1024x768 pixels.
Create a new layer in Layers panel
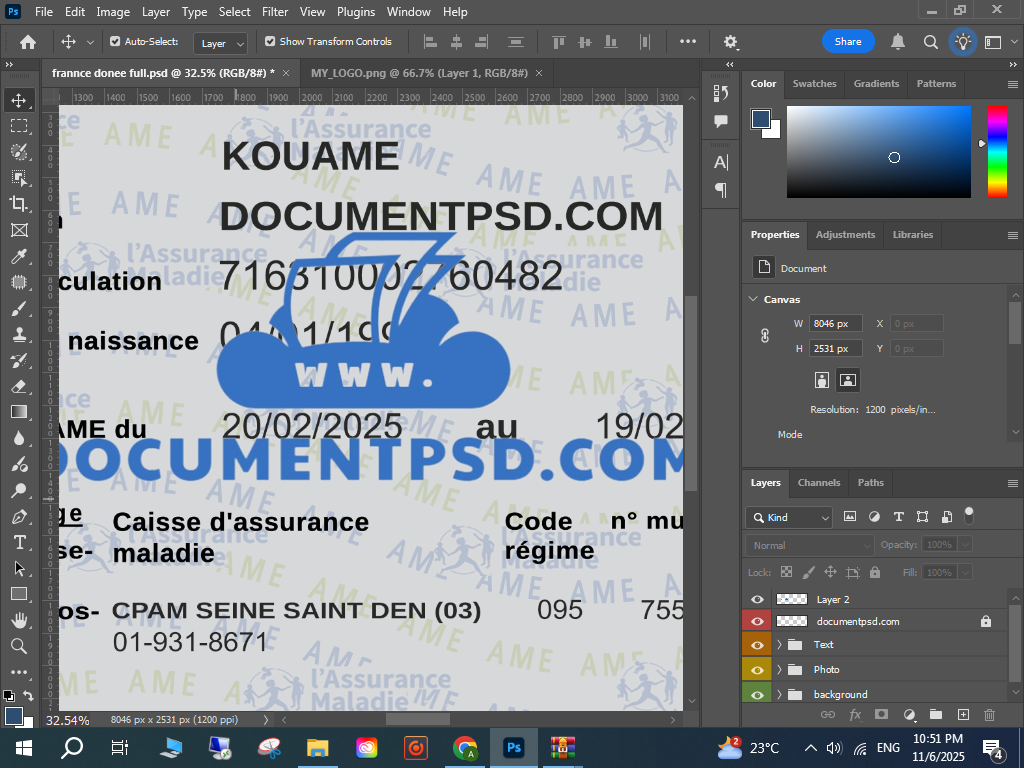pyautogui.click(x=963, y=715)
